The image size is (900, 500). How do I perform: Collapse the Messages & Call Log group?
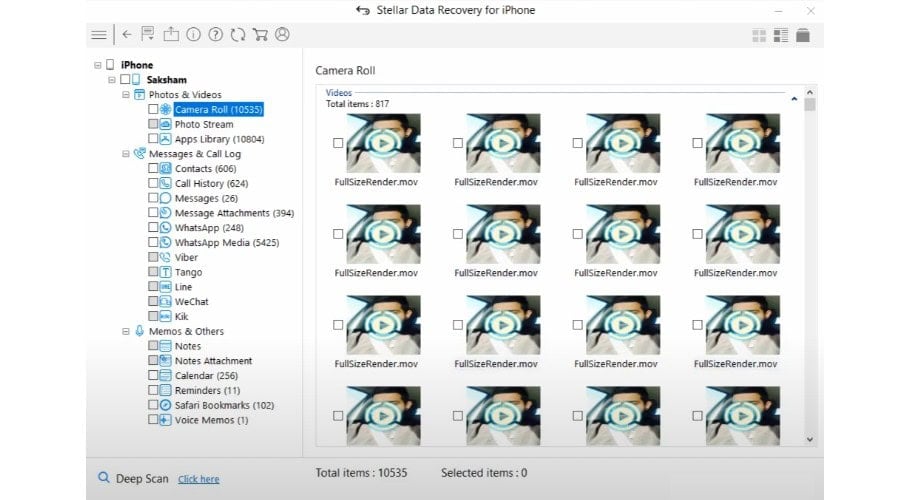tap(126, 154)
